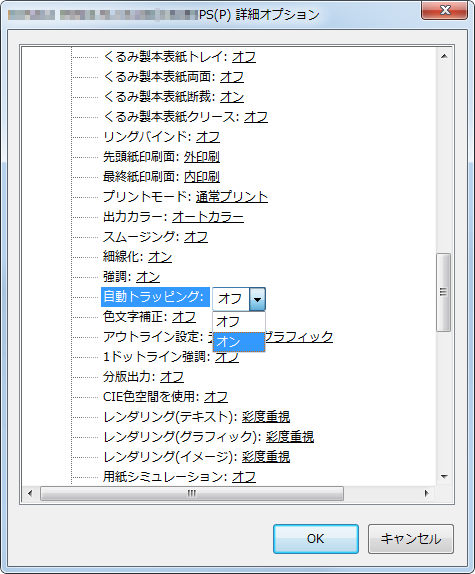The image size is (475, 574).
Task: Select the レンダリング(テキスト) label
Action: tap(170, 417)
